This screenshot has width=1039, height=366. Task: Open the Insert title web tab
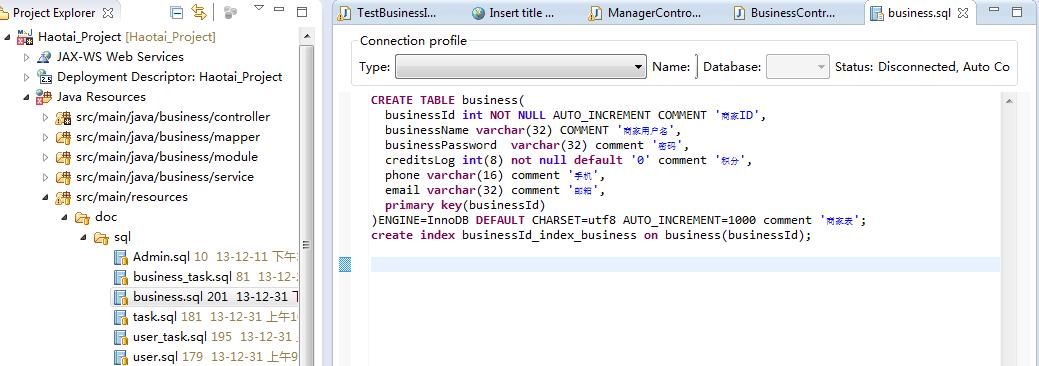coord(514,13)
